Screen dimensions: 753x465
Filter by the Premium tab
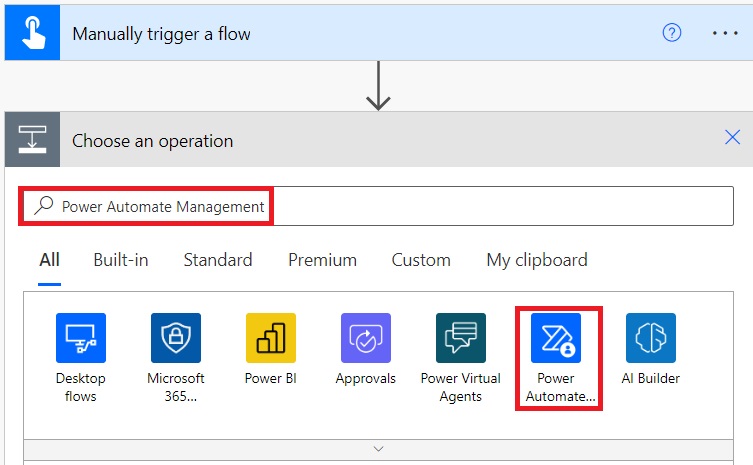click(322, 260)
